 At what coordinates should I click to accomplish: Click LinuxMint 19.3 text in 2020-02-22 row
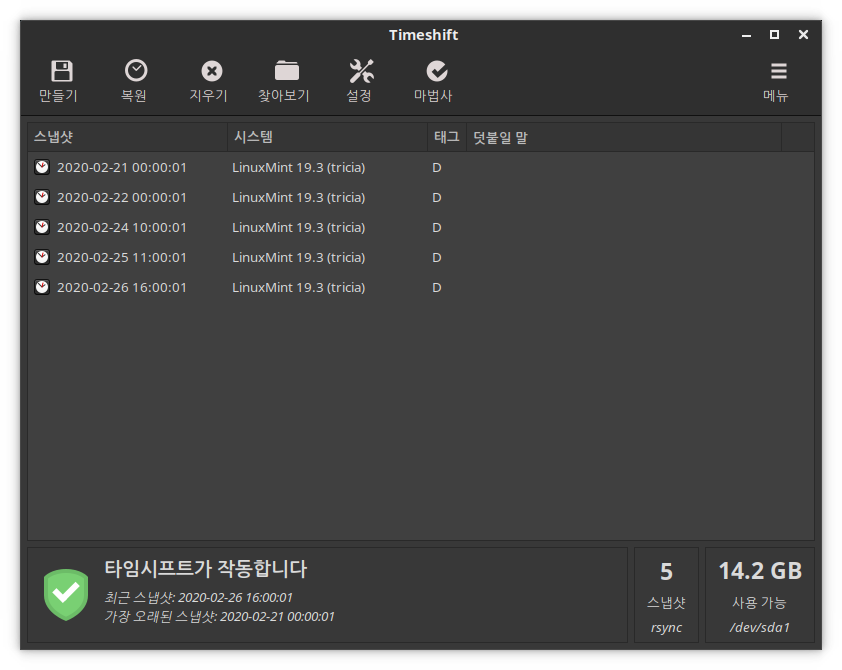pos(299,198)
